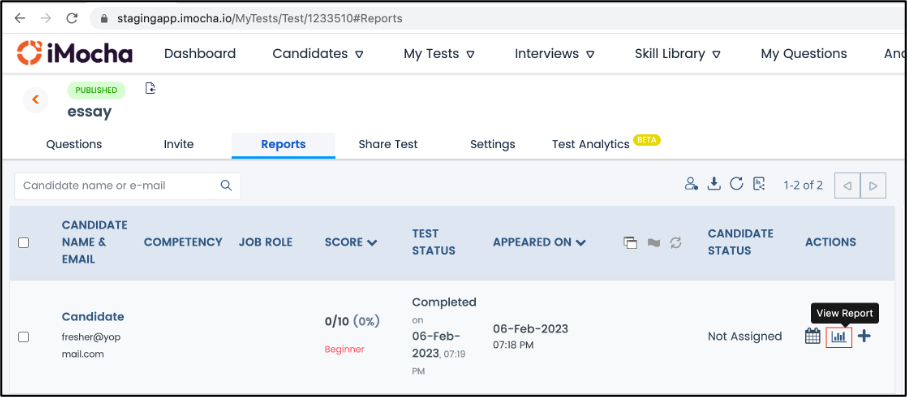This screenshot has height=398, width=908.
Task: Click the CANDIDATE NAME & EMAIL header
Action: point(95,242)
